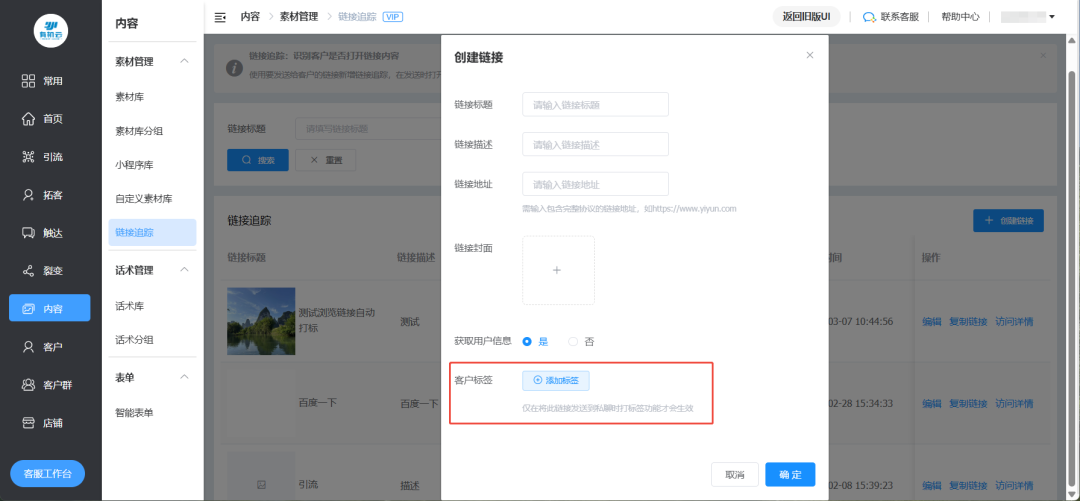Open 首页 home icon in sidebar
This screenshot has height=501, width=1080.
[28, 119]
